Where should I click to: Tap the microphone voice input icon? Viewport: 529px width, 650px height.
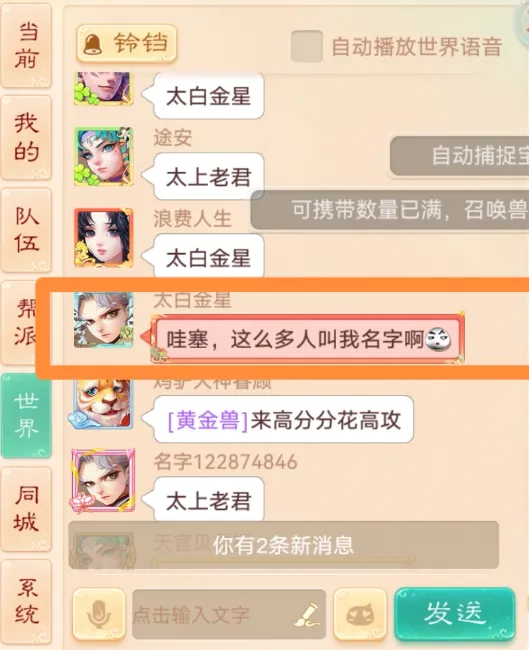[x=99, y=614]
